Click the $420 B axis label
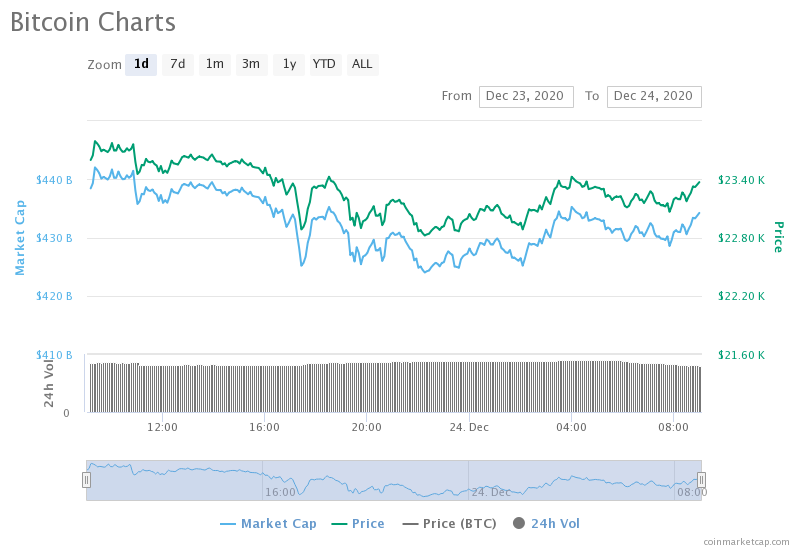 point(54,296)
